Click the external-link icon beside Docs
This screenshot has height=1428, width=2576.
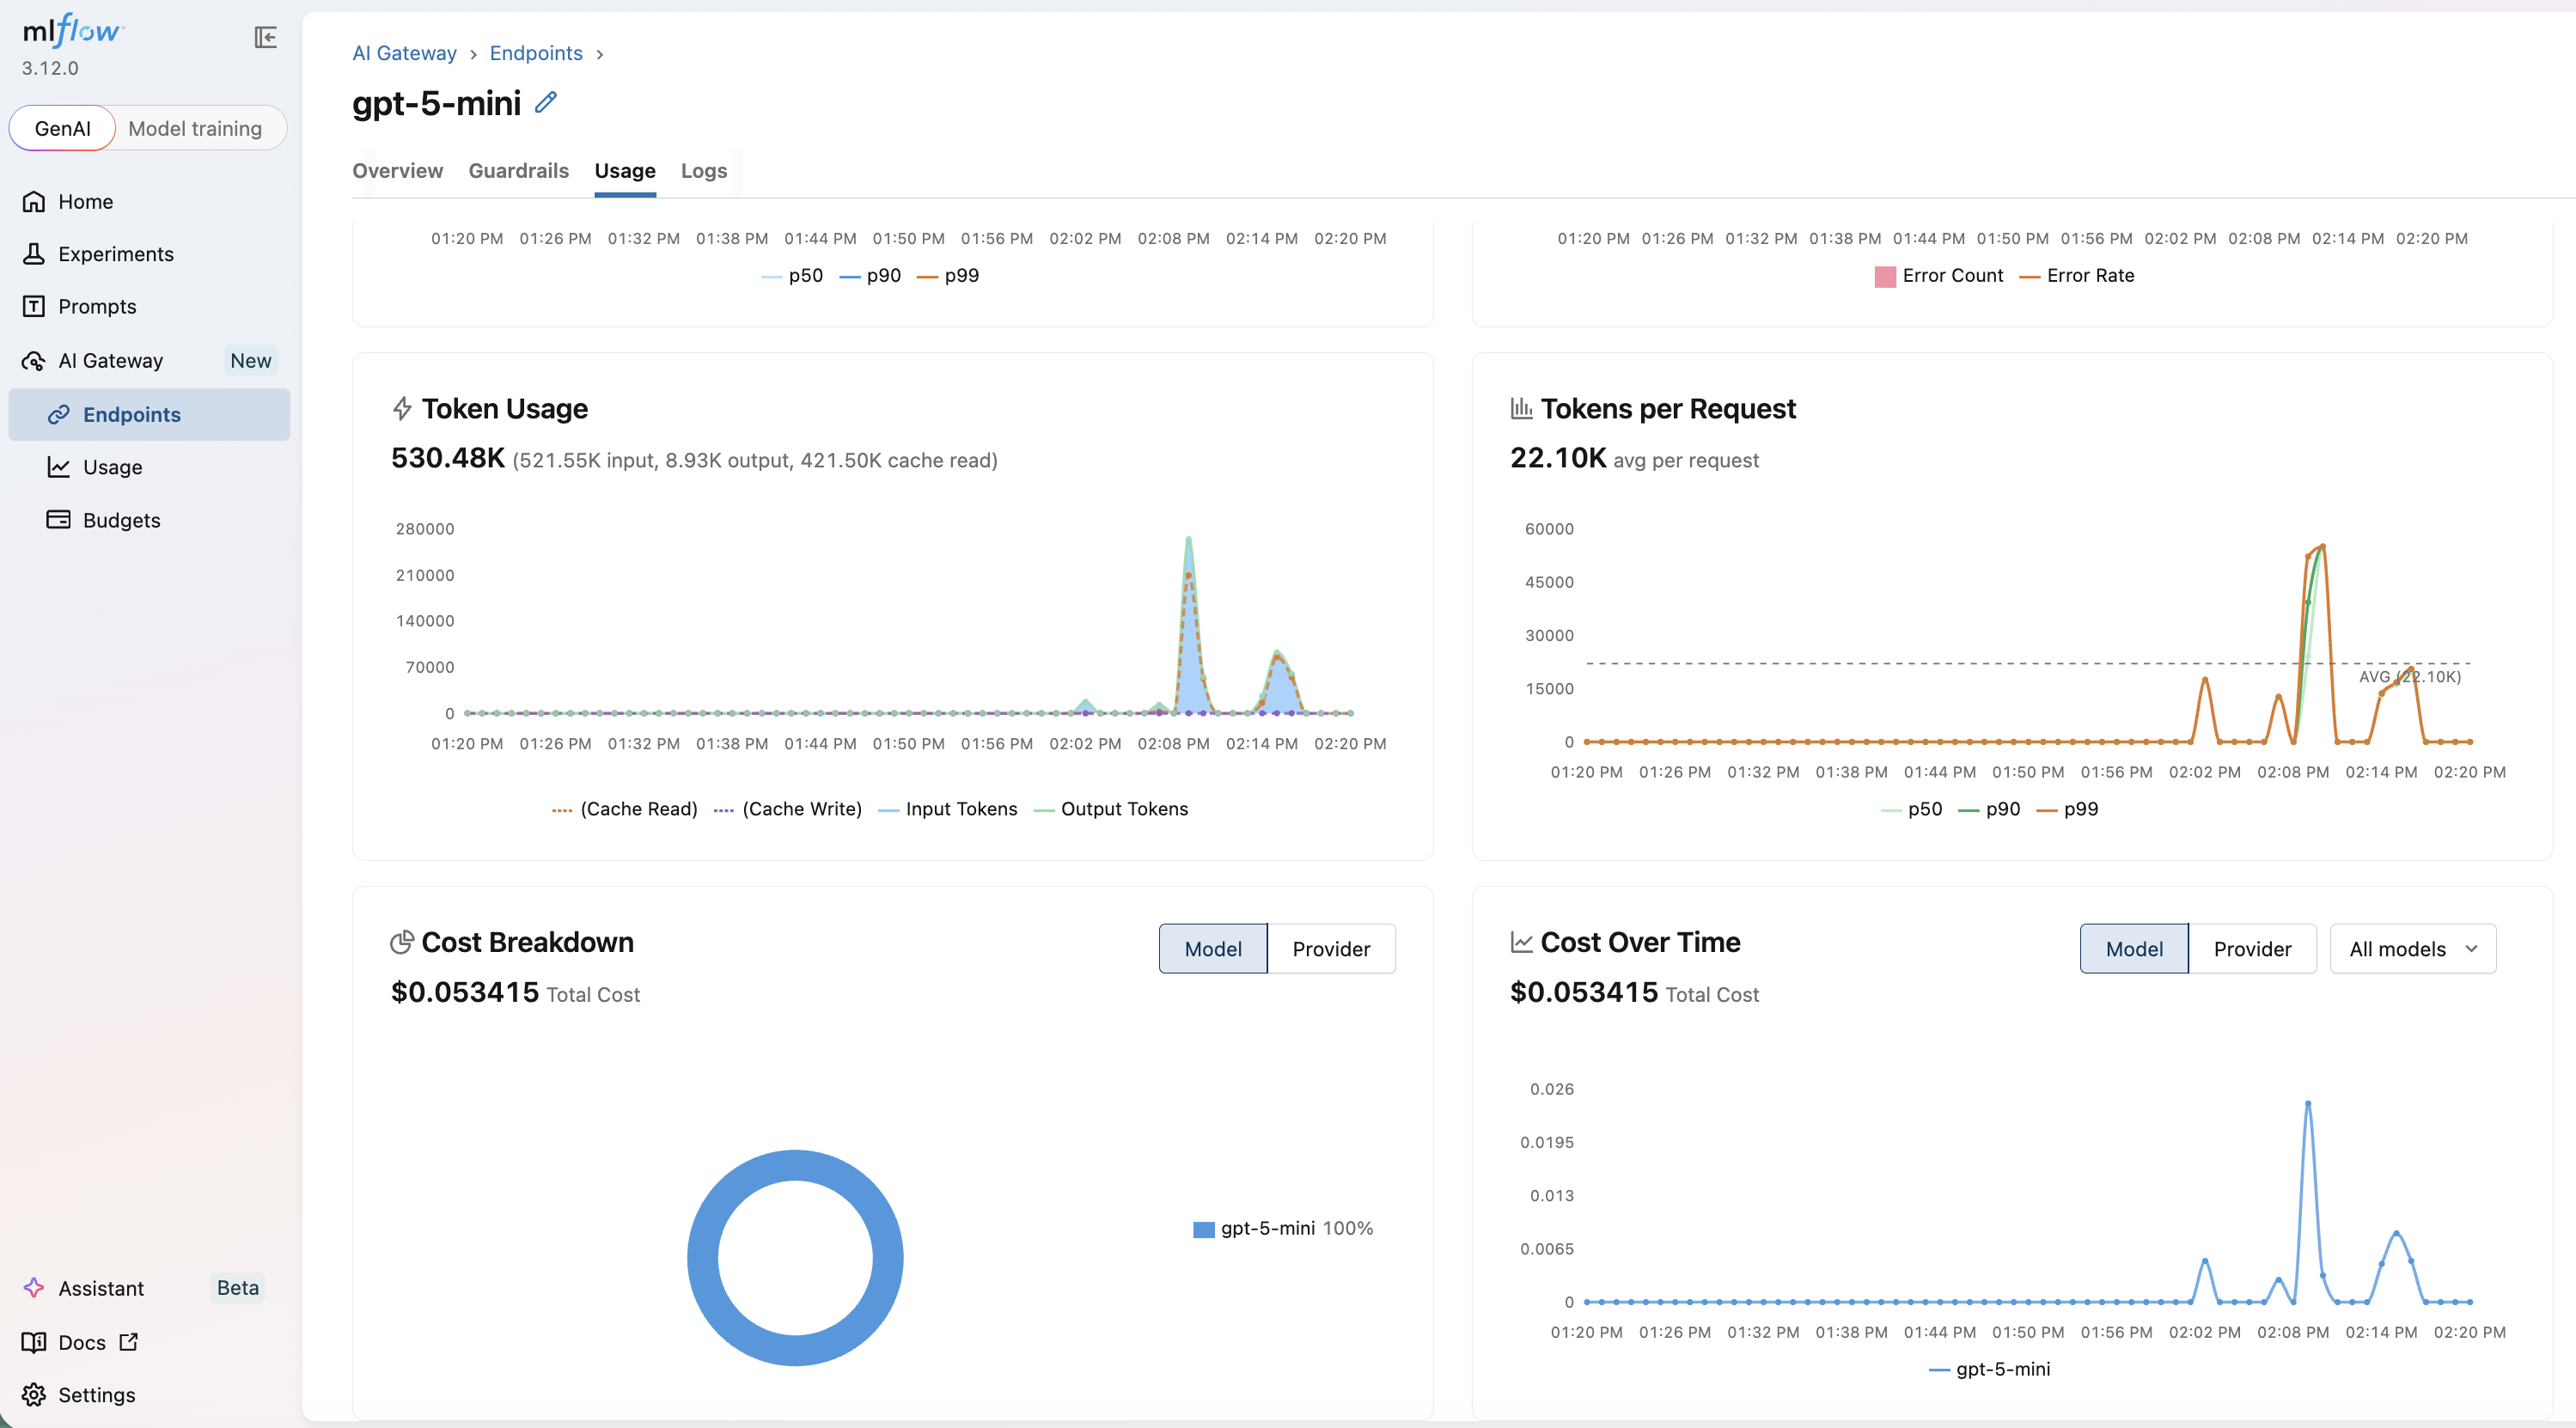[x=129, y=1342]
